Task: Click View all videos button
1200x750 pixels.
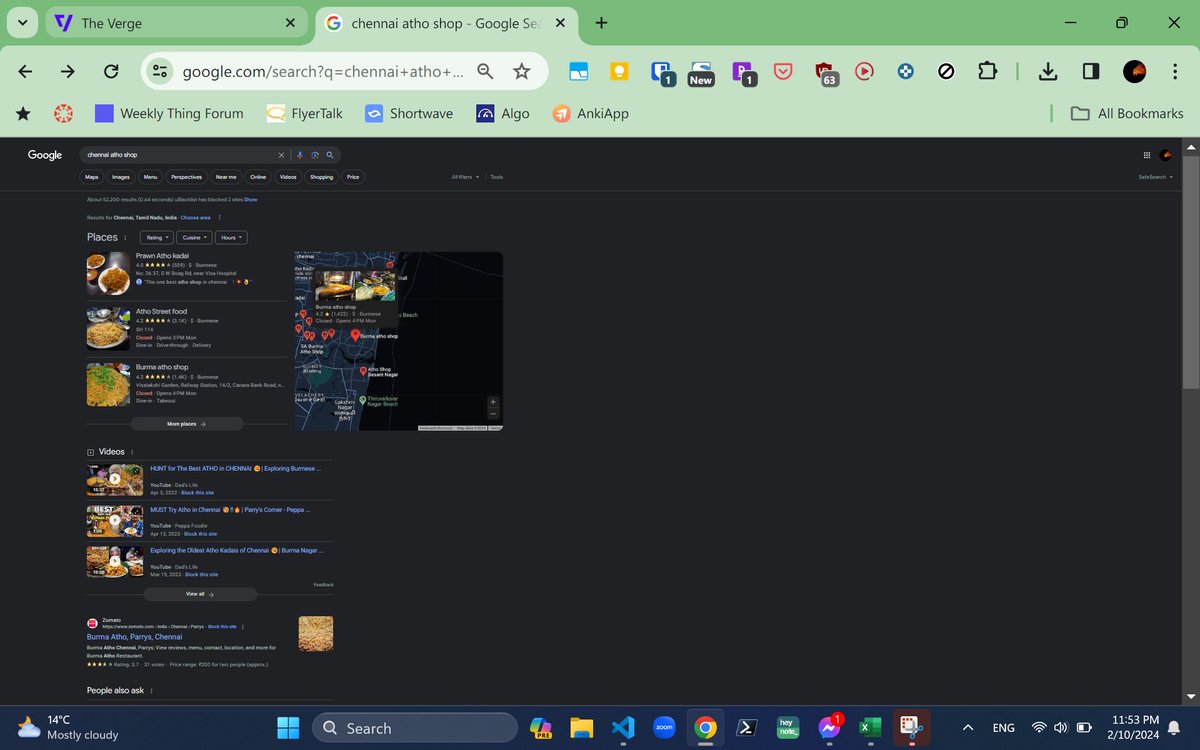Action: [x=200, y=594]
